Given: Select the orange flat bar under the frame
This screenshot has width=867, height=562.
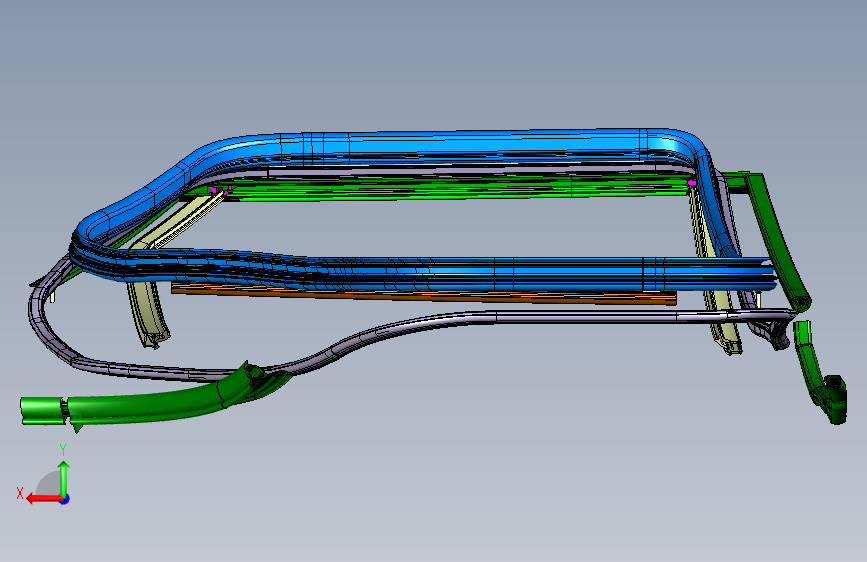Looking at the screenshot, I should pos(423,294).
